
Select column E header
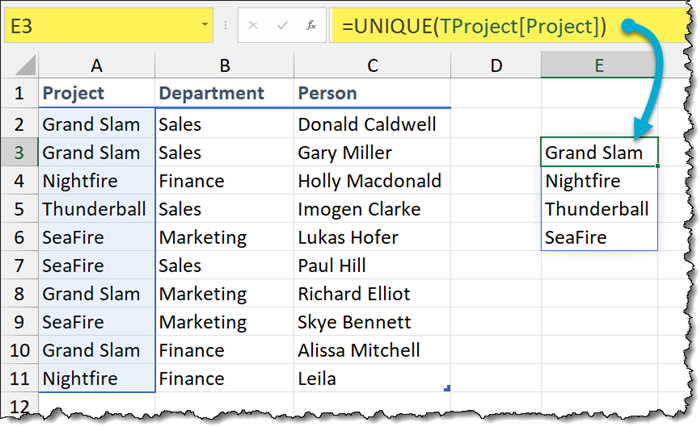coord(599,65)
